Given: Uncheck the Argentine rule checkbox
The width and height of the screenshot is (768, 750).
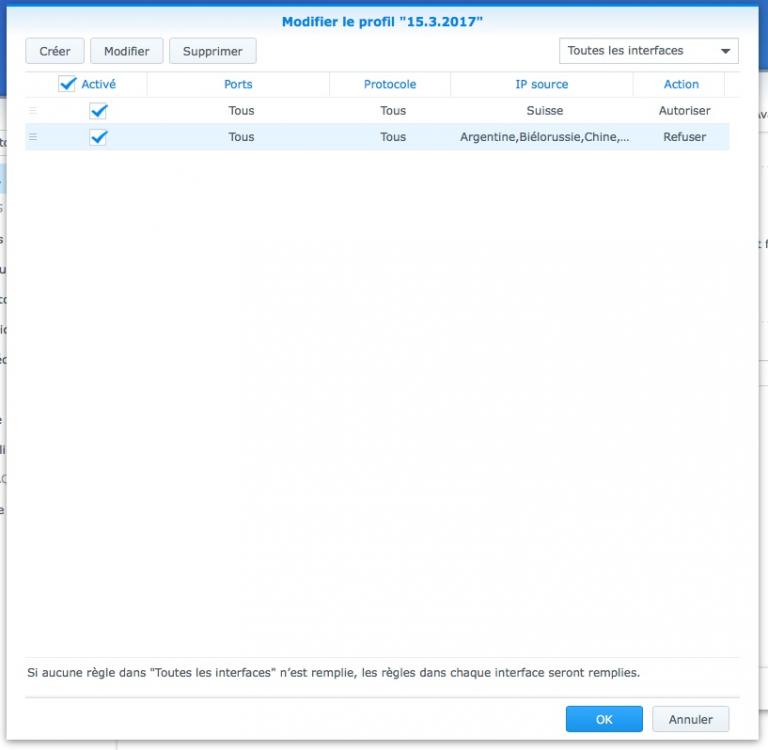Looking at the screenshot, I should [98, 137].
